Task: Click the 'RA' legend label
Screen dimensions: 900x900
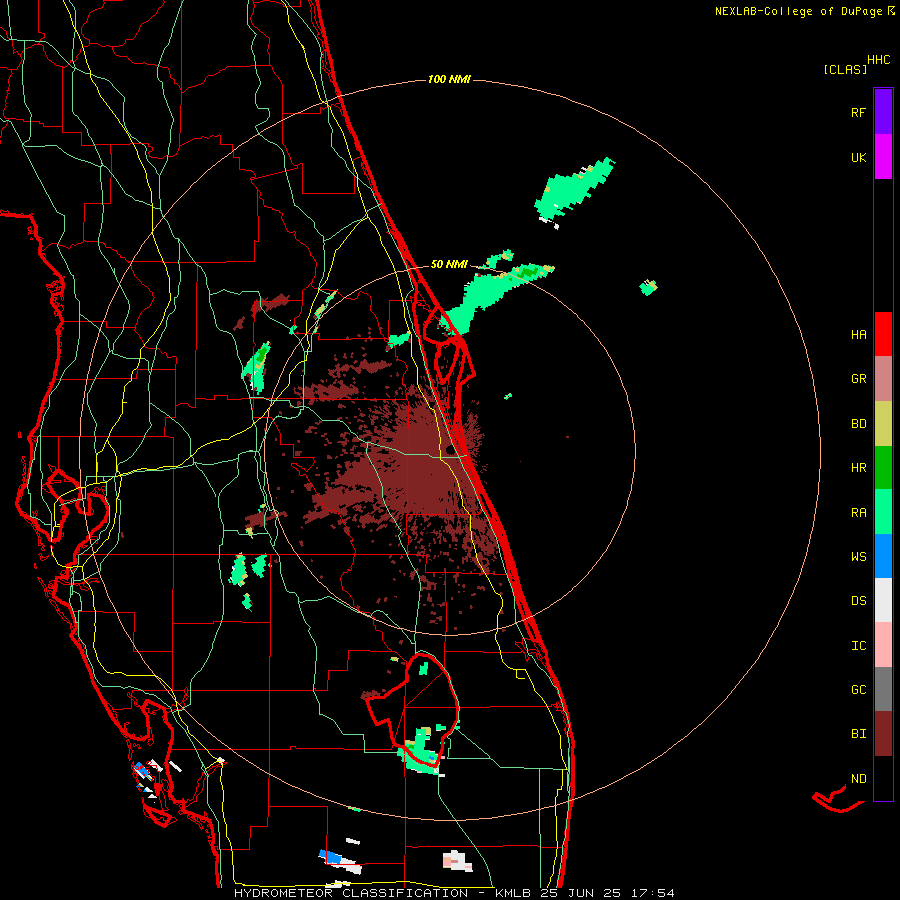Action: tap(858, 513)
